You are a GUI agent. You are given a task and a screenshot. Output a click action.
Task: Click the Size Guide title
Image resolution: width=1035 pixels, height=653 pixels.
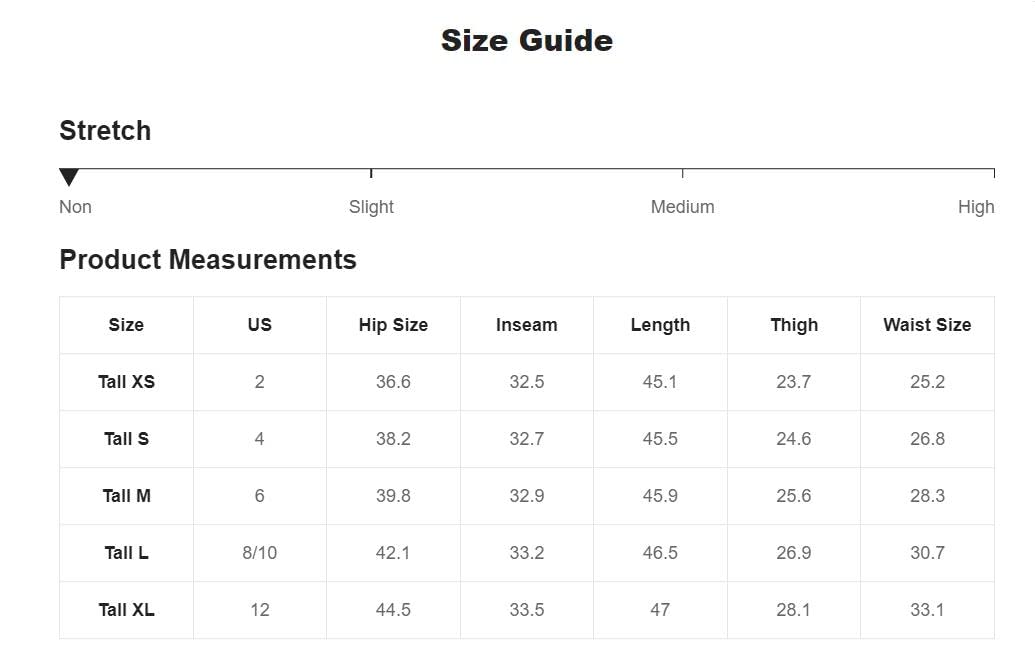[526, 40]
